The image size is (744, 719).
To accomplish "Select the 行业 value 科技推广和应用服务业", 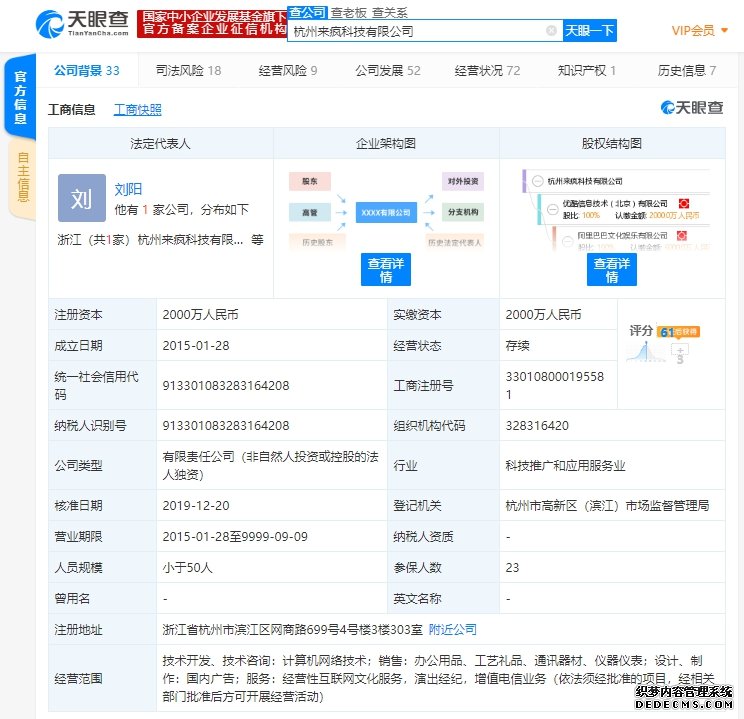I will point(565,466).
